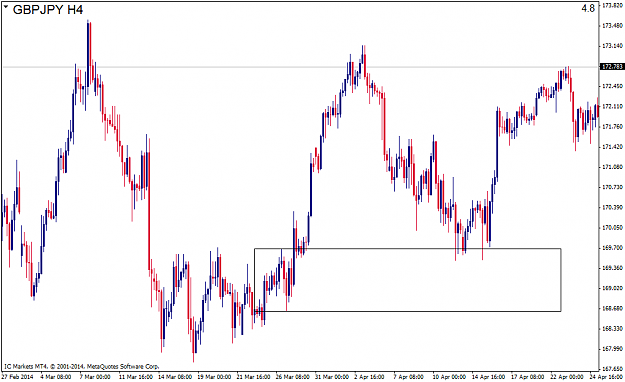Click the 10 Apr 00:00 time label
The width and height of the screenshot is (625, 382).
click(x=449, y=377)
